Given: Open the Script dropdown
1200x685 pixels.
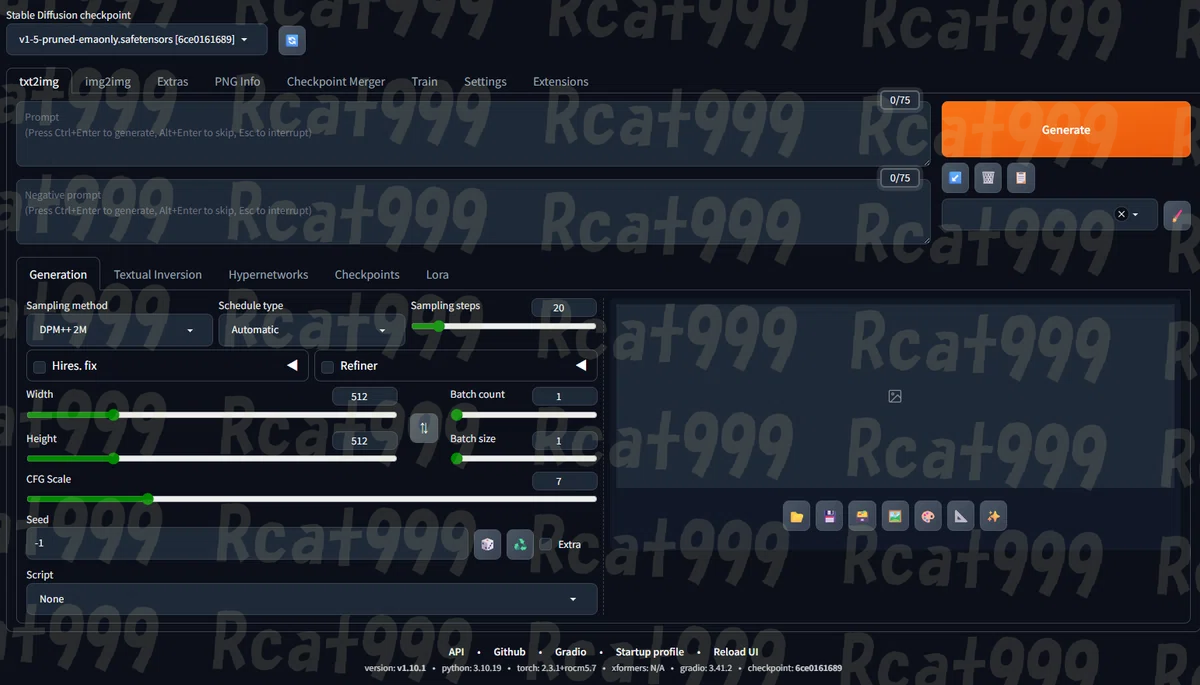Looking at the screenshot, I should (311, 599).
